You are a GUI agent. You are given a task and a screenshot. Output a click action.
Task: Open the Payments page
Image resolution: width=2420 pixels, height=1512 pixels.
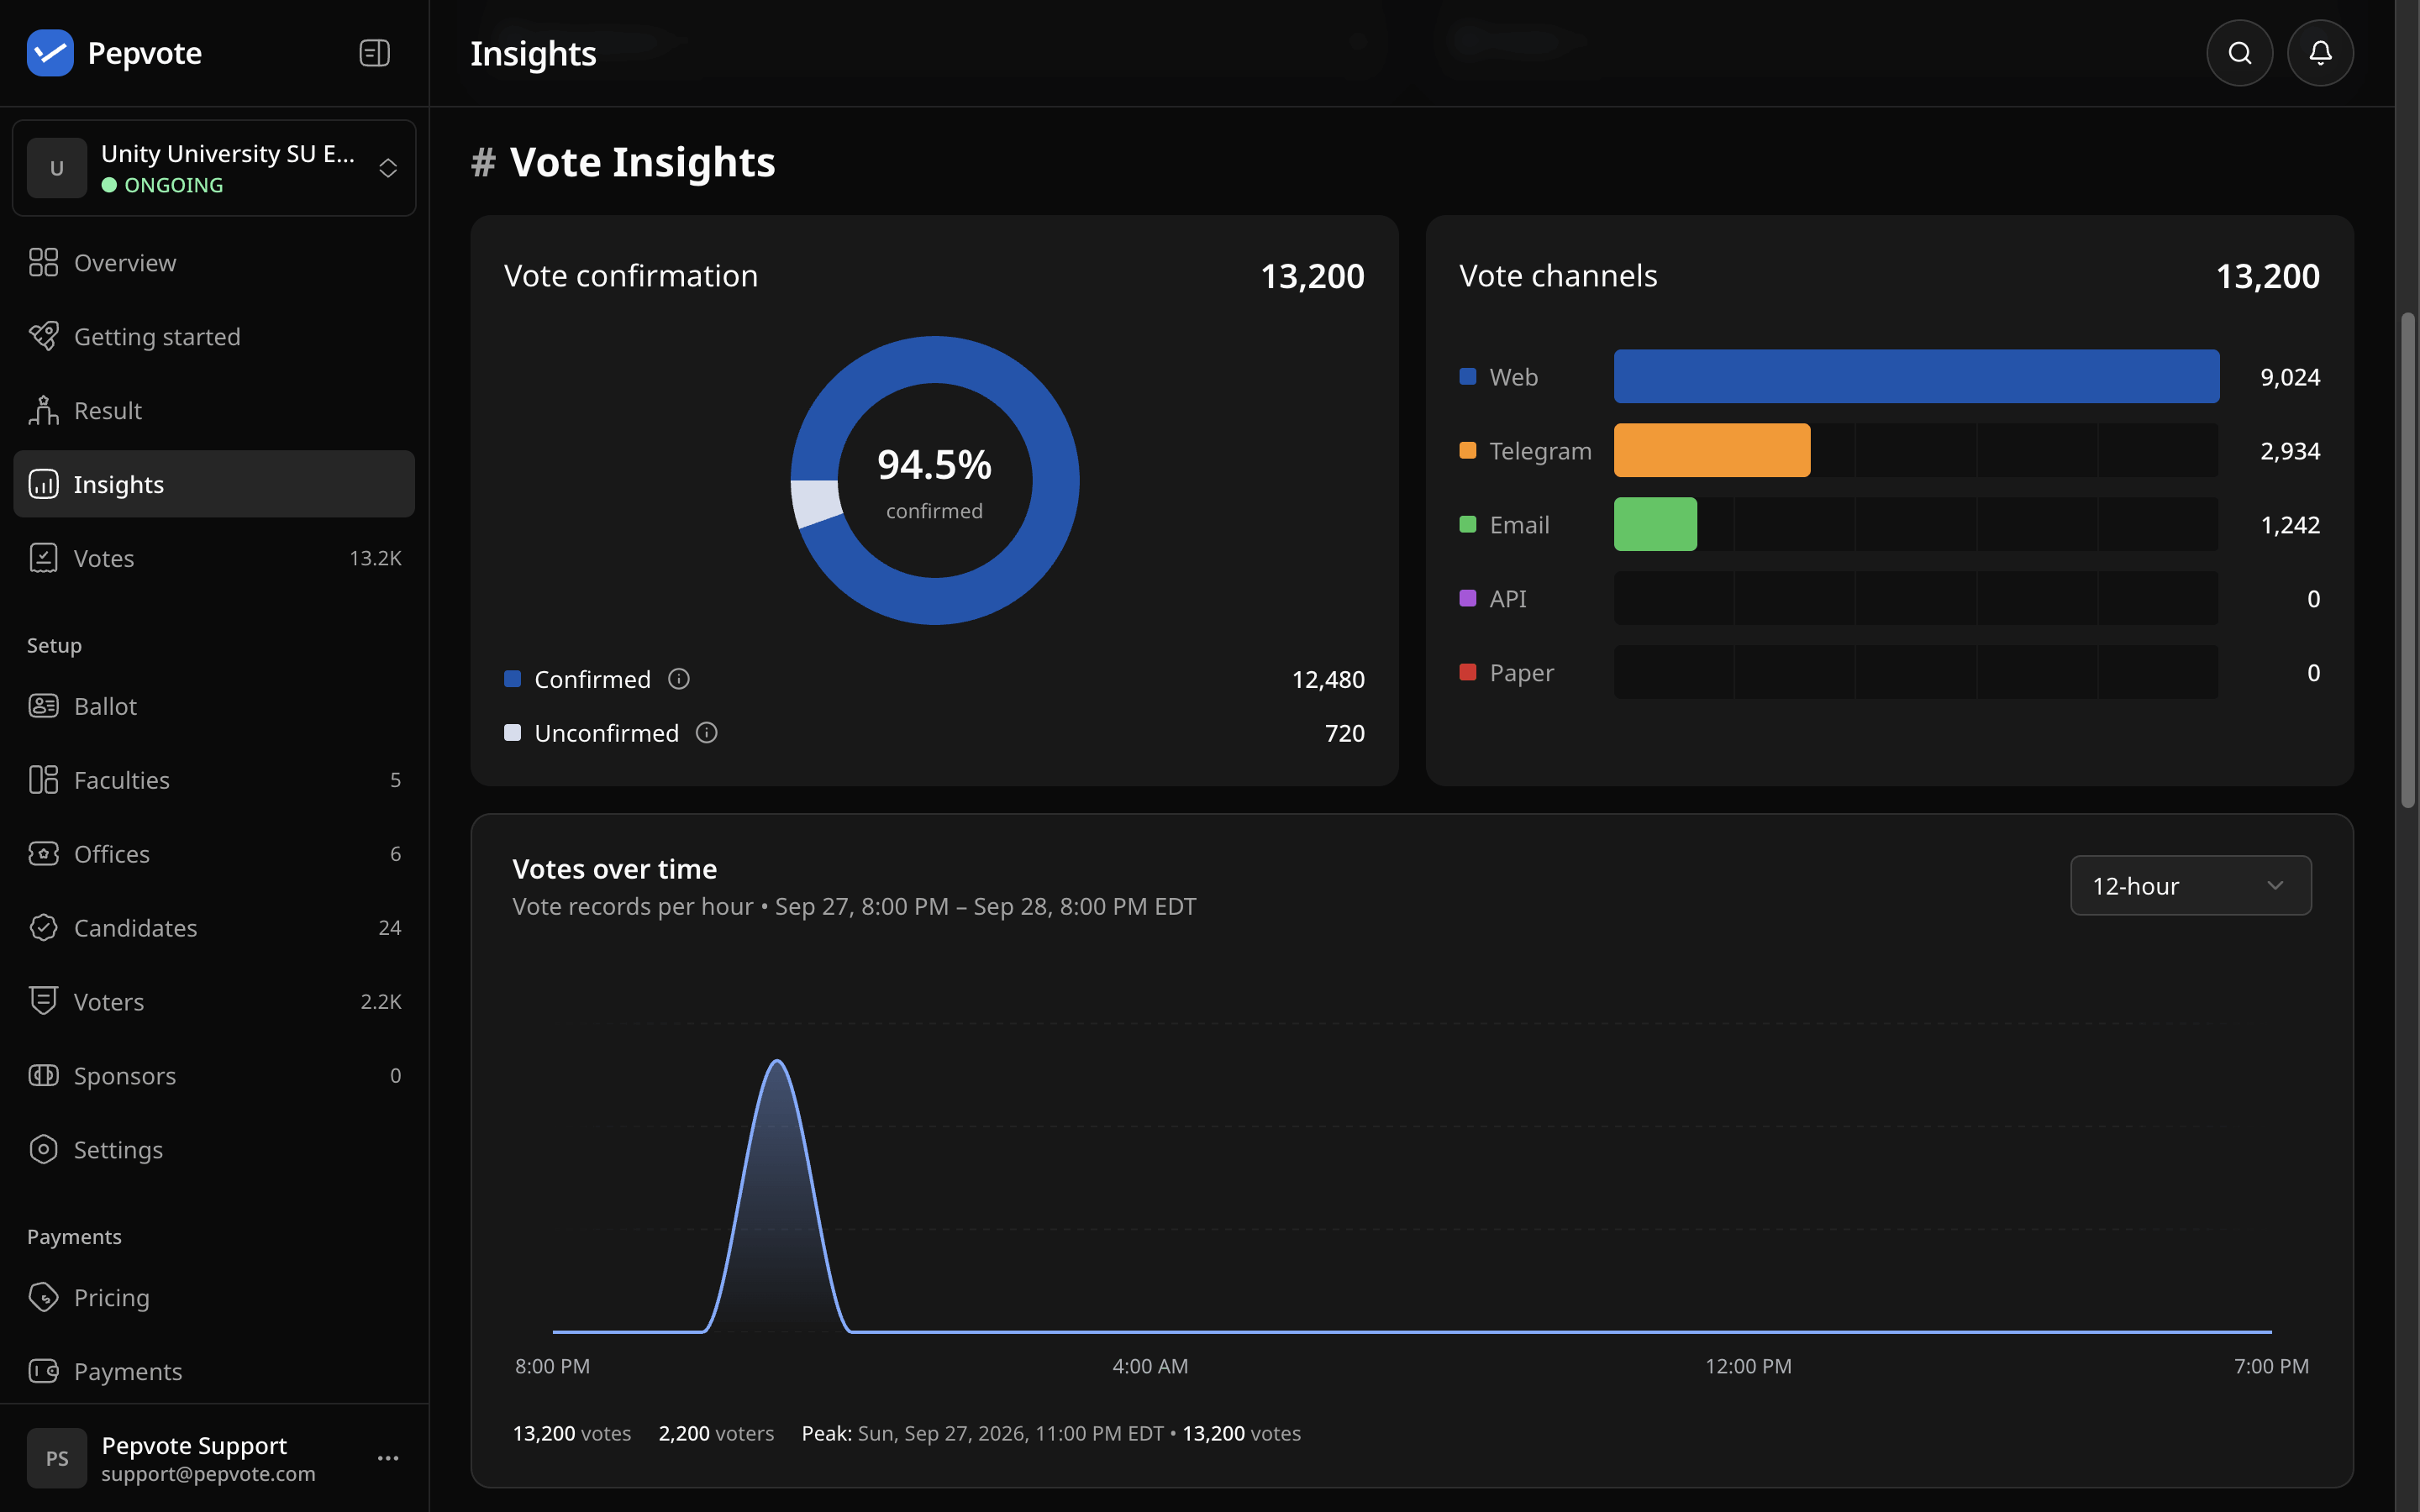(214, 1371)
